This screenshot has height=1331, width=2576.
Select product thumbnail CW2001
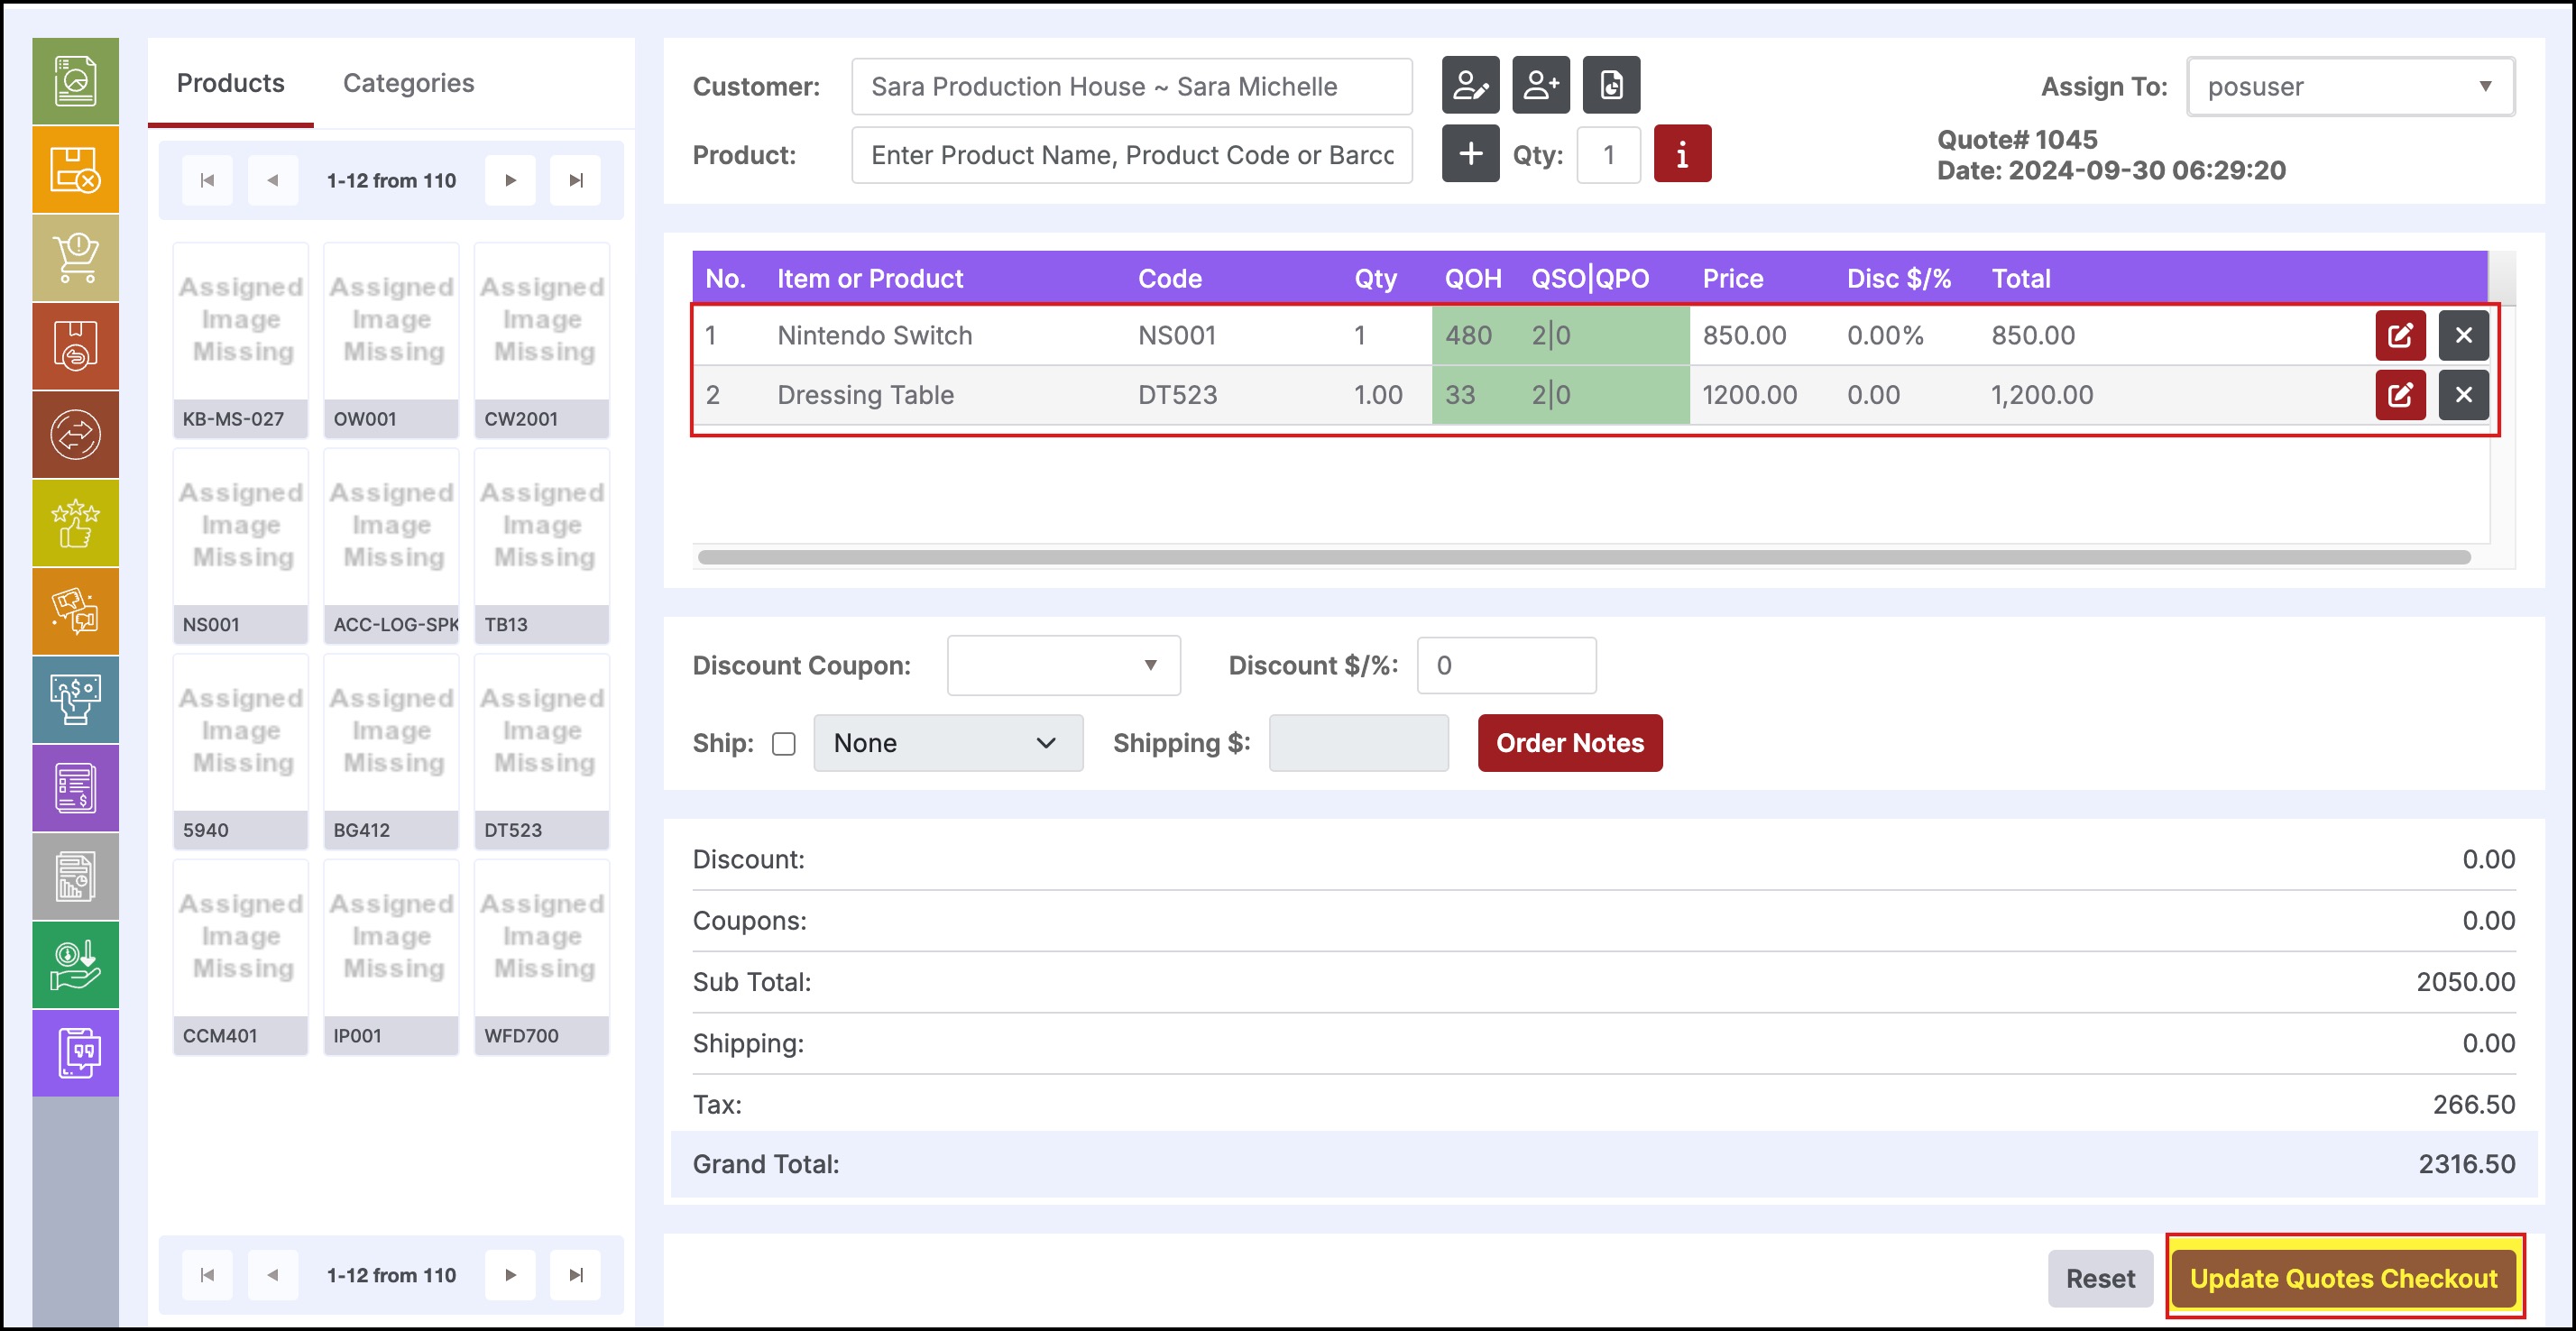pyautogui.click(x=541, y=340)
